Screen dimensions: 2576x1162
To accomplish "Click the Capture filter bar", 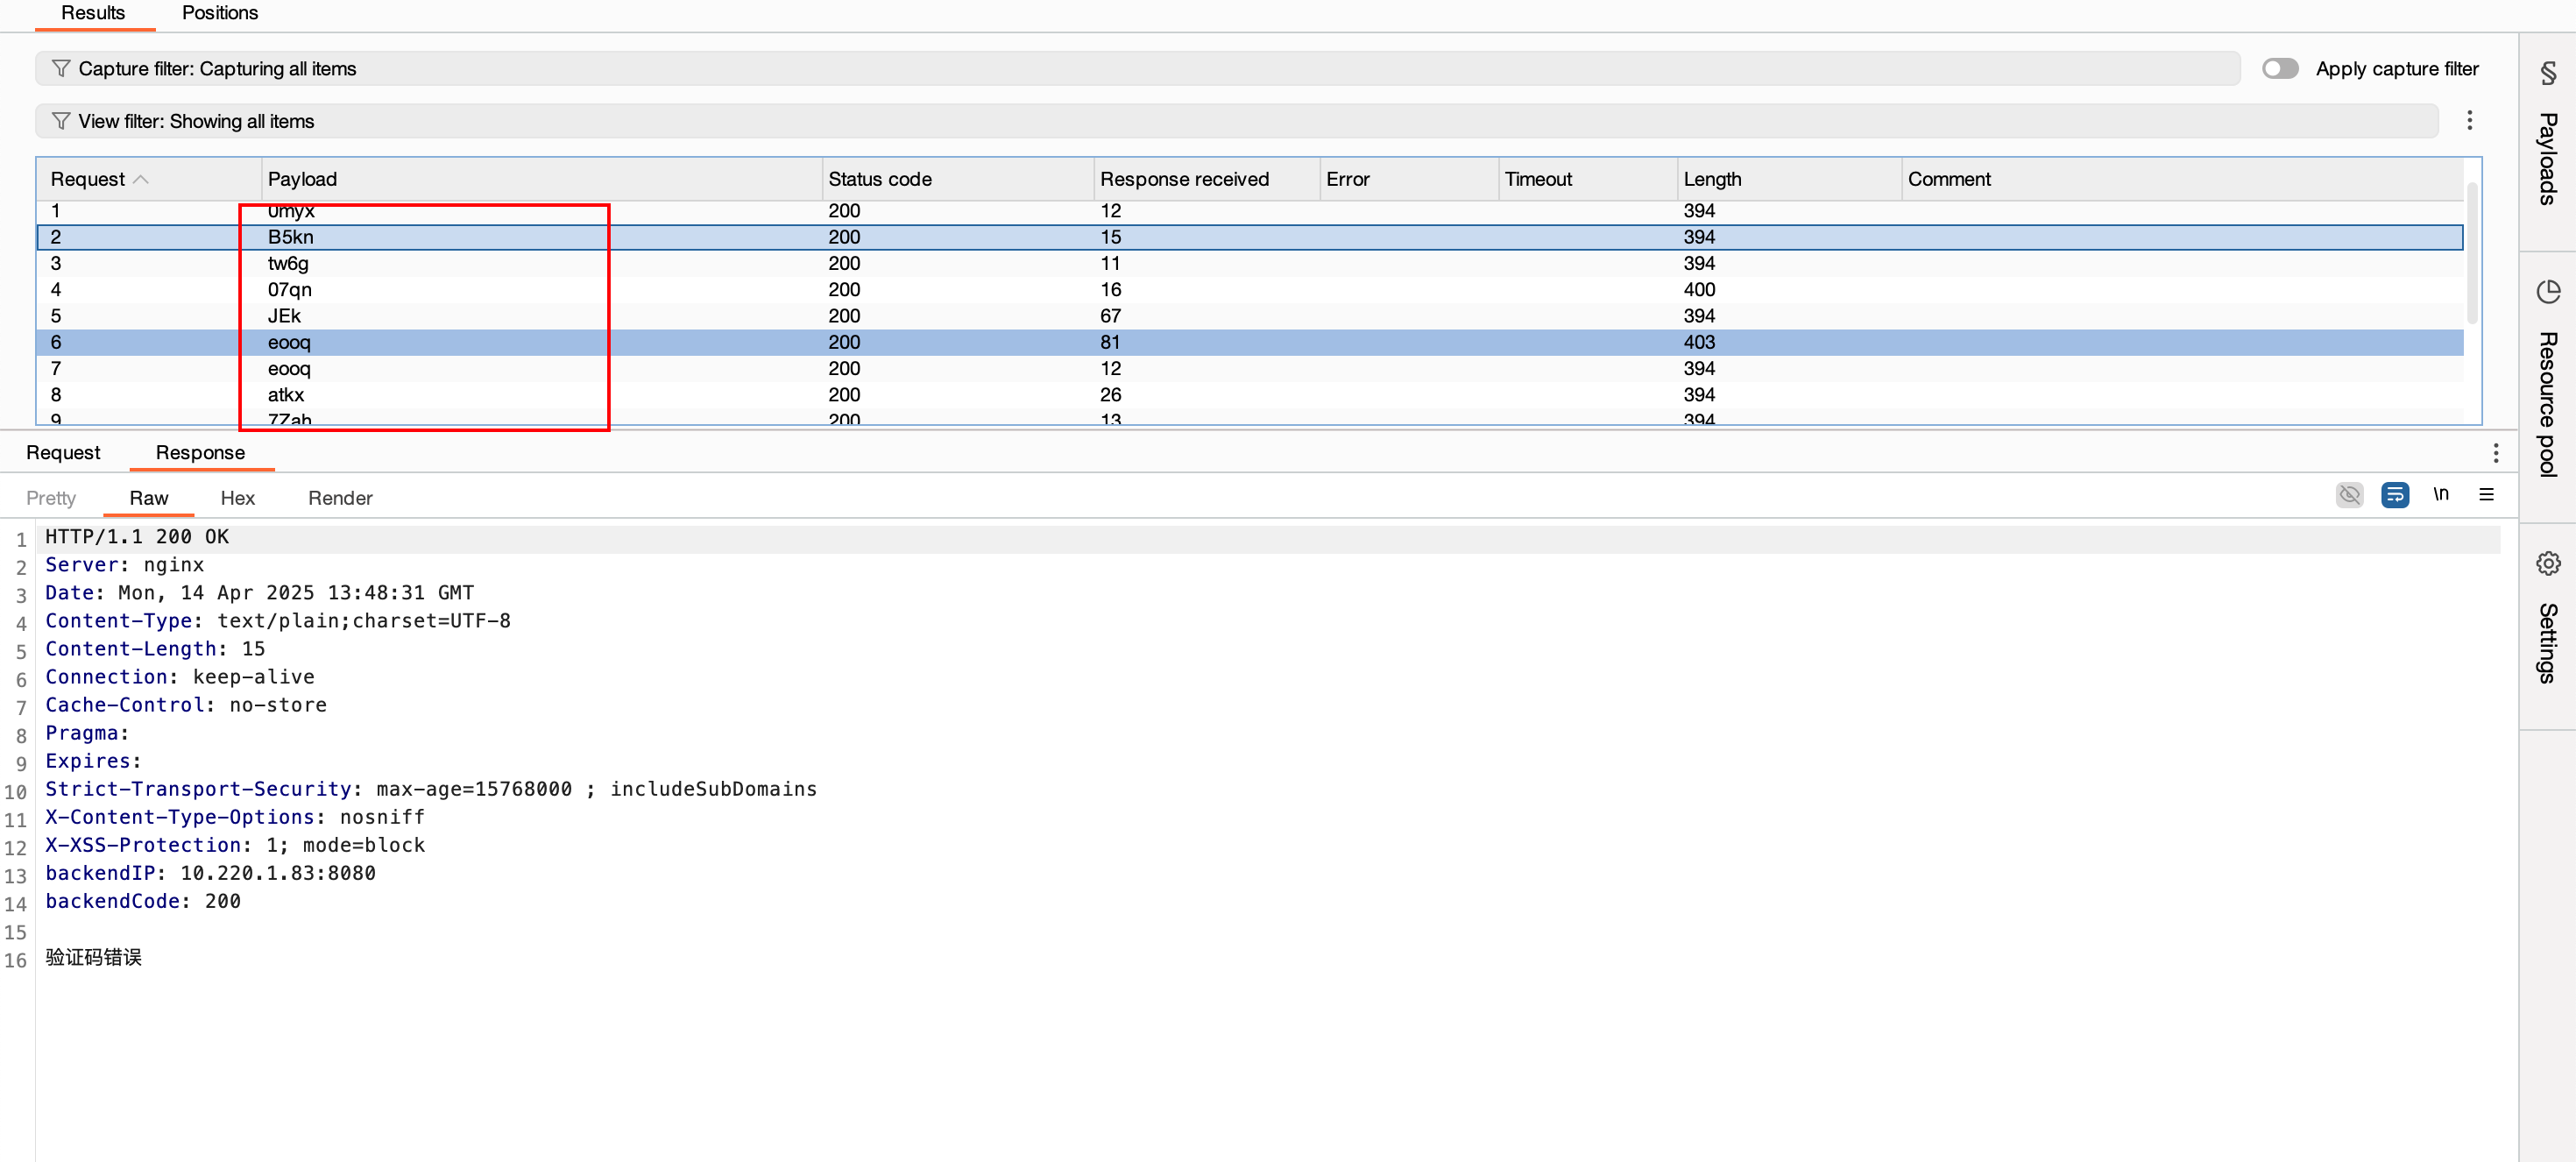I will coord(1138,68).
